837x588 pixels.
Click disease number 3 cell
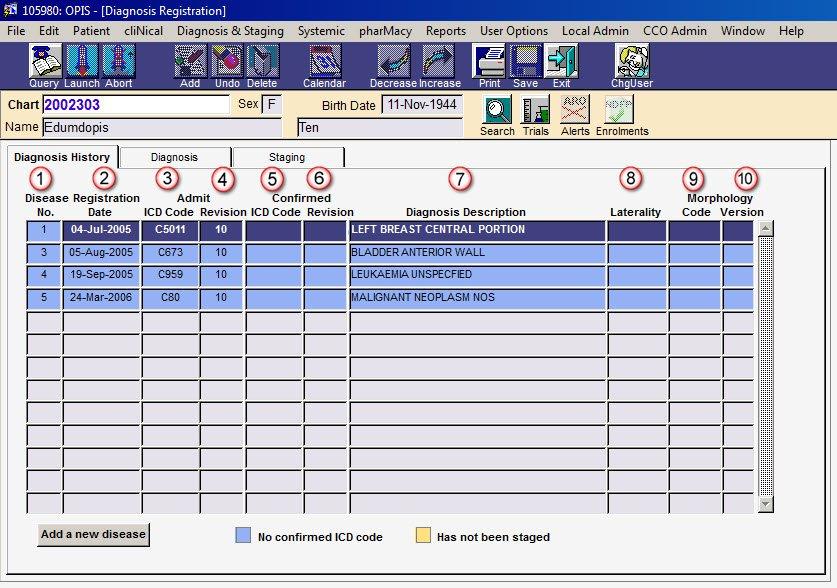[x=44, y=253]
